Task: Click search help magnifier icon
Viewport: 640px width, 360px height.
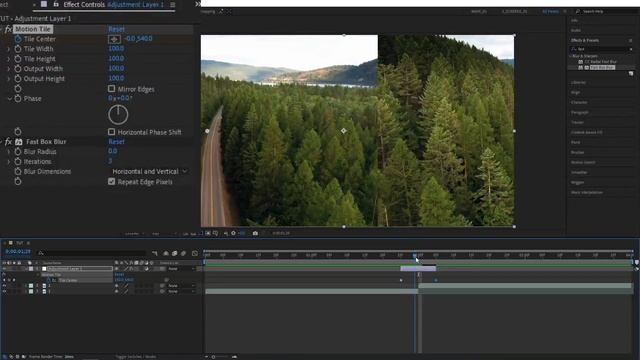Action: tap(578, 11)
